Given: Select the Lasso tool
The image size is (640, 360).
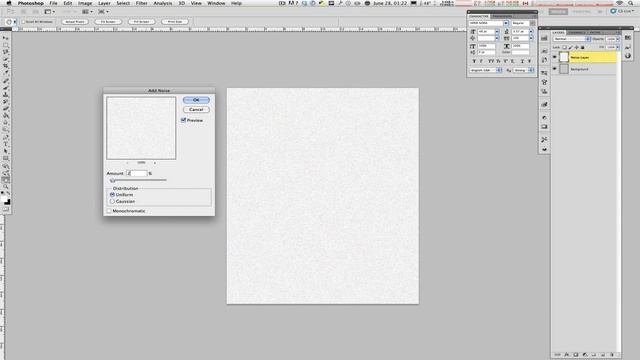Looking at the screenshot, I should point(6,52).
